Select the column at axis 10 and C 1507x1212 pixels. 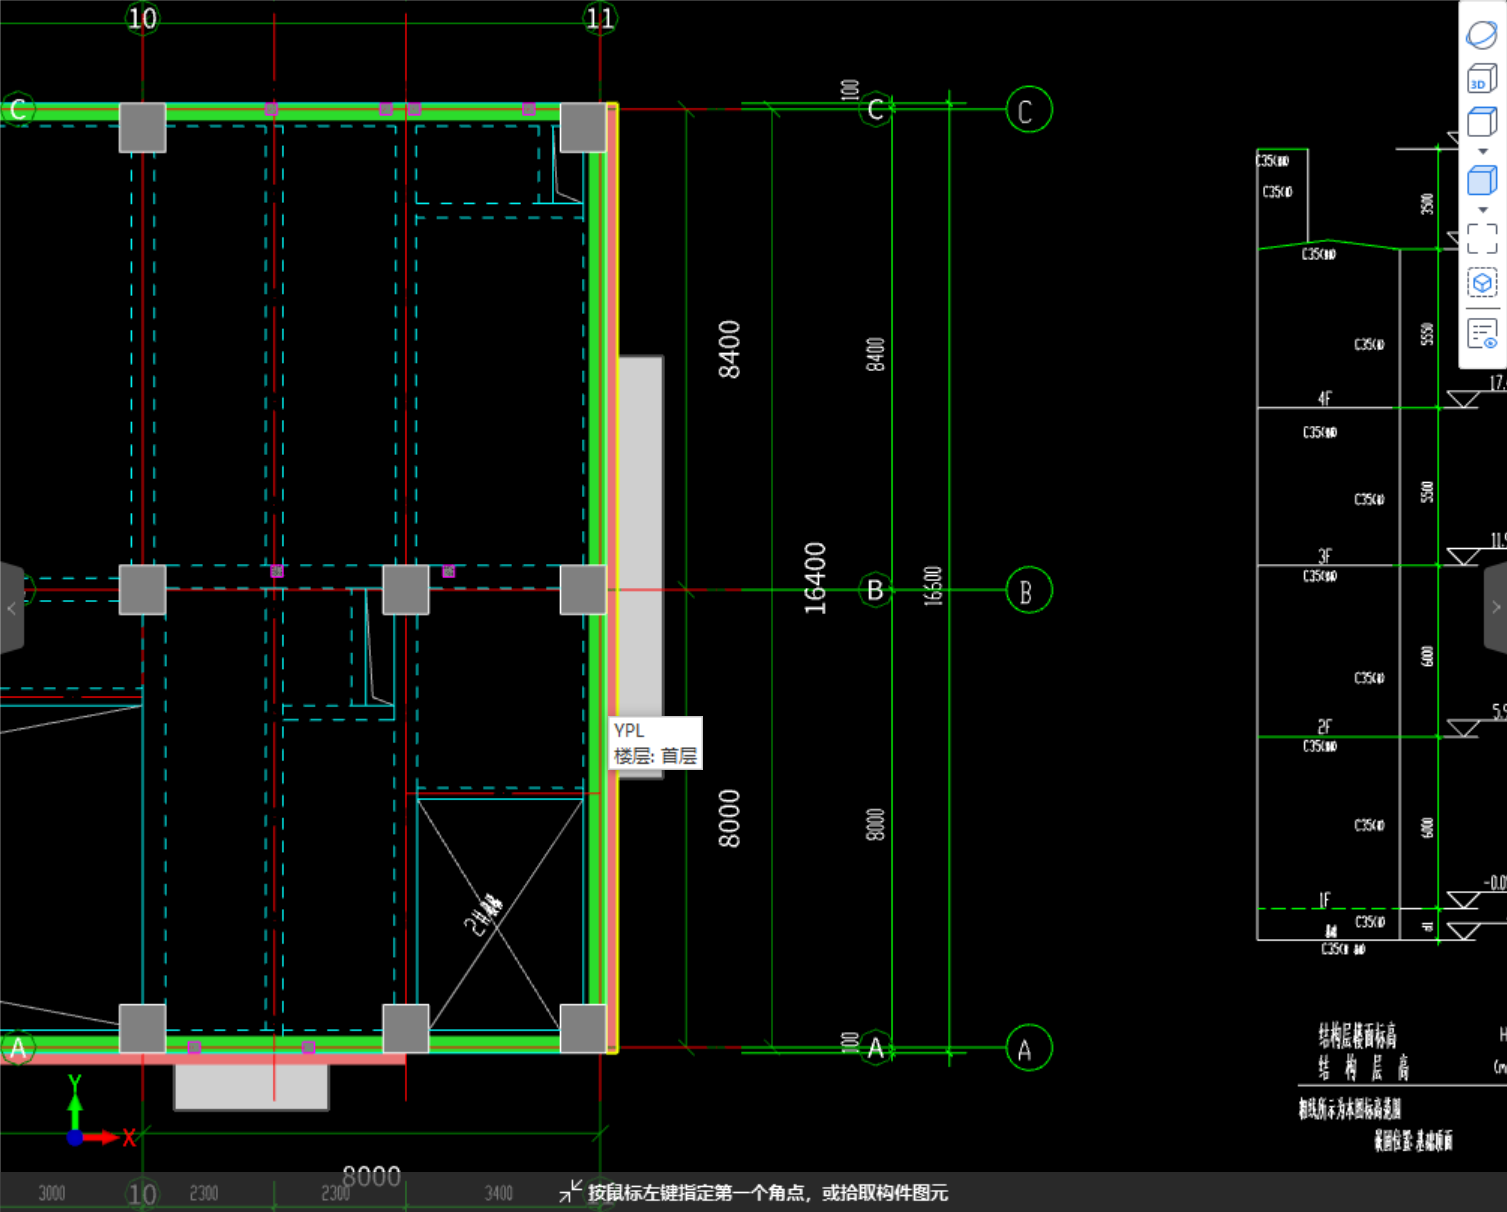click(x=142, y=128)
